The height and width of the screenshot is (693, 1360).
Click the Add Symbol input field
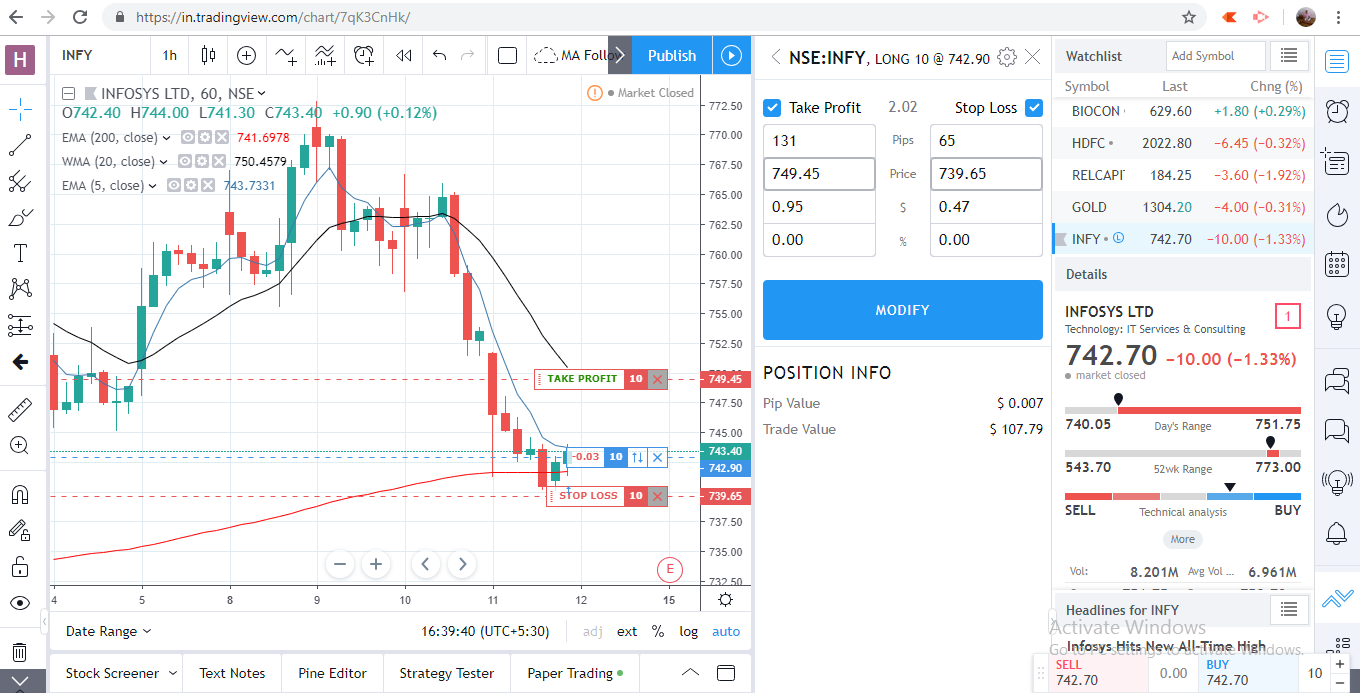1215,56
